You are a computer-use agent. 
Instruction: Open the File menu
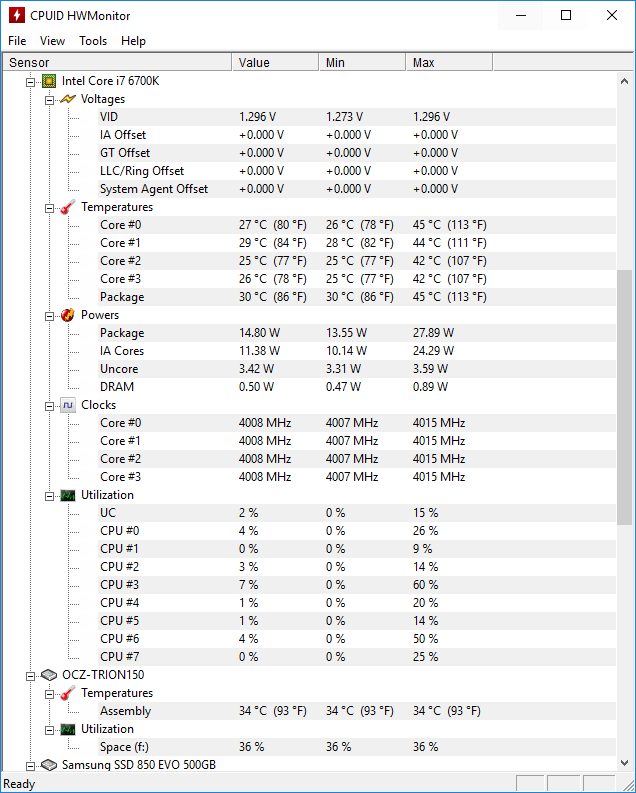(x=17, y=41)
